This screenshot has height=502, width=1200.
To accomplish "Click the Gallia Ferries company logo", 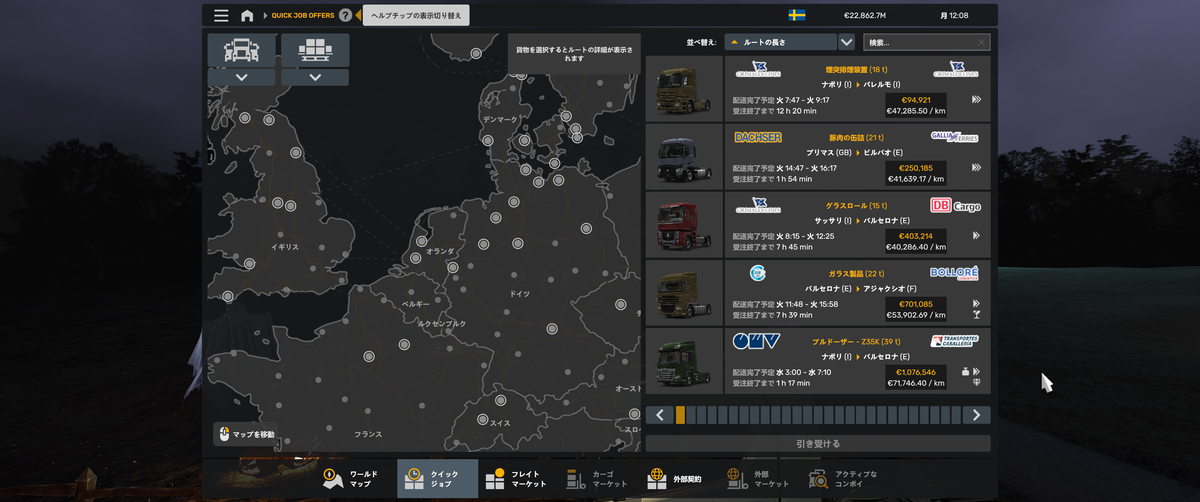I will click(x=955, y=137).
